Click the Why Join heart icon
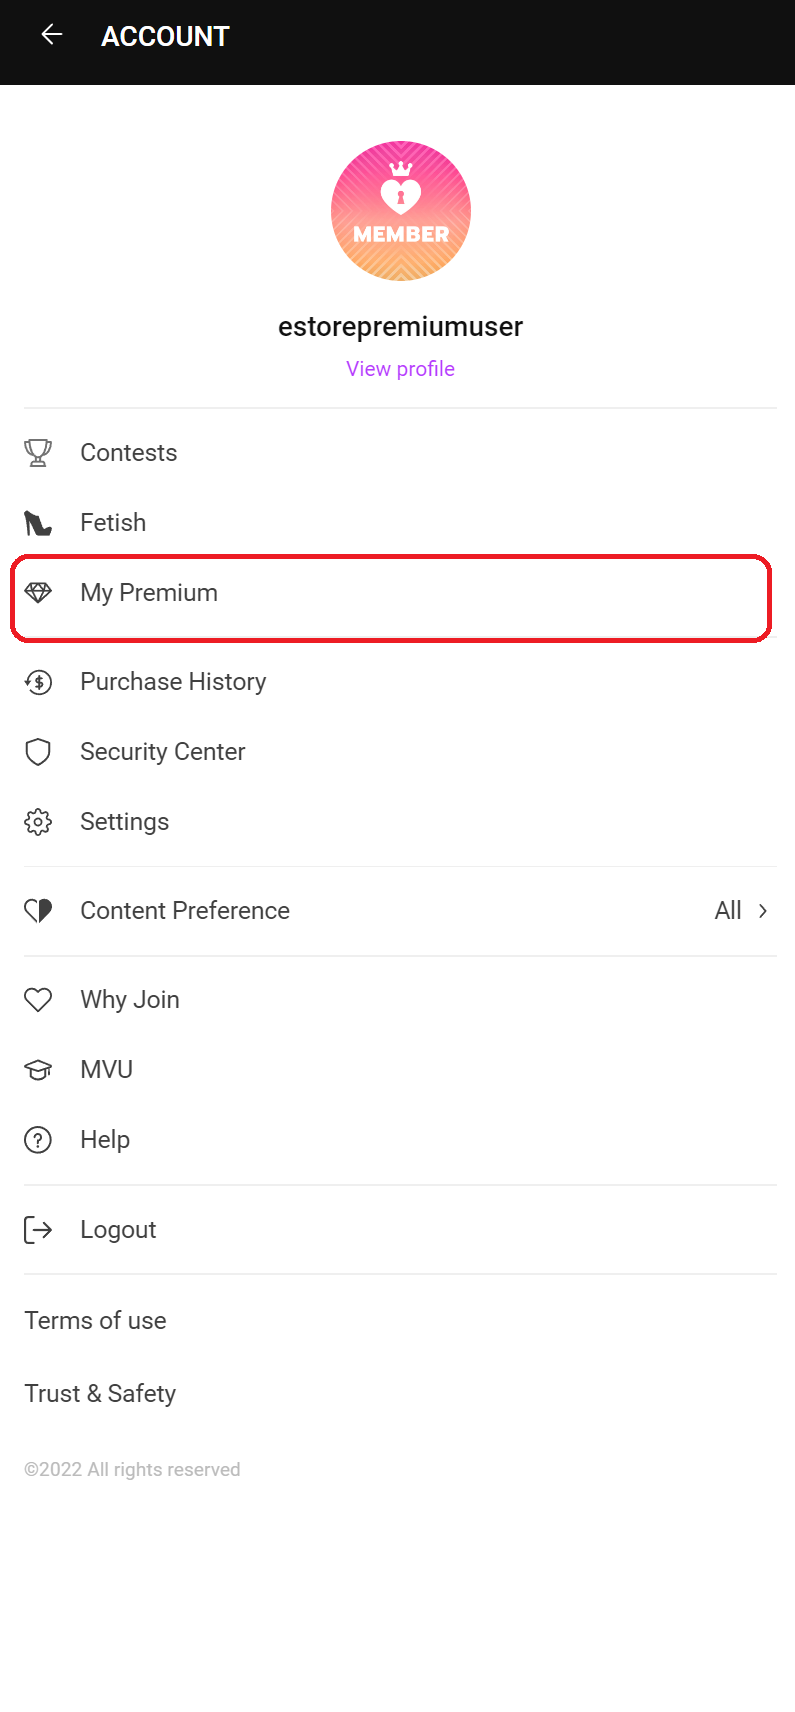The height and width of the screenshot is (1712, 795). (38, 1000)
